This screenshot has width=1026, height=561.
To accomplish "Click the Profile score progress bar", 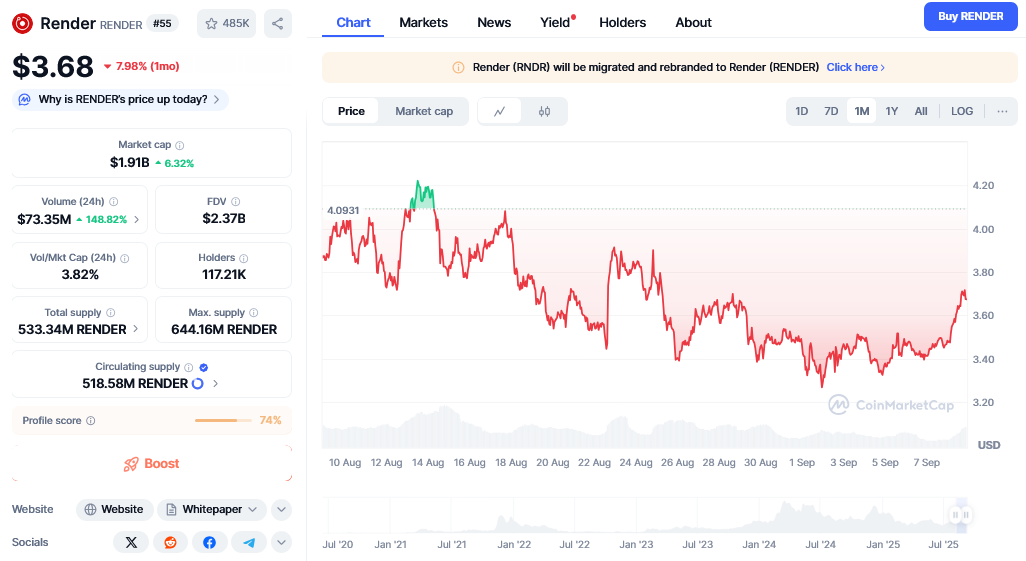I will pyautogui.click(x=223, y=420).
